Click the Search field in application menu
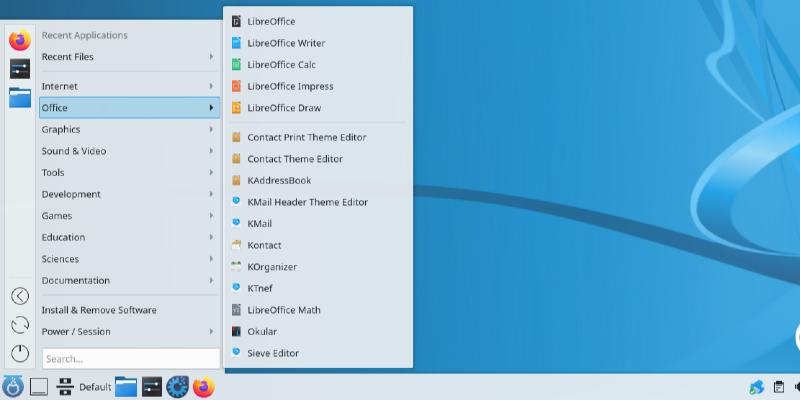The height and width of the screenshot is (400, 800). point(130,358)
